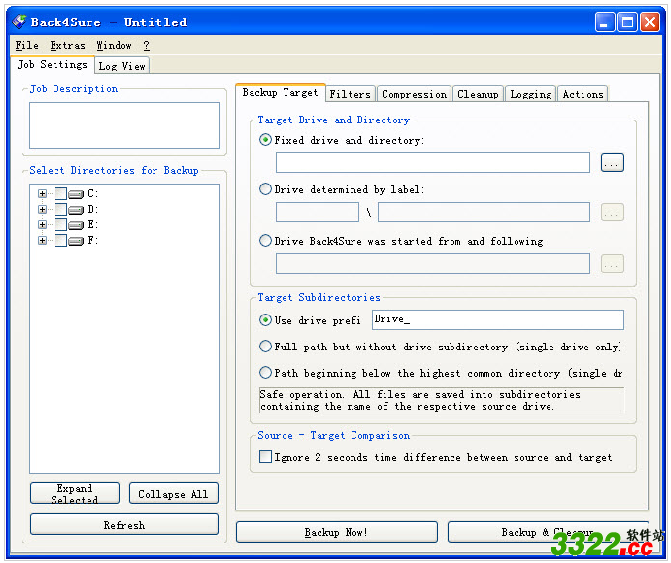Minimize the Back4Sure window
This screenshot has width=671, height=563.
pos(605,22)
